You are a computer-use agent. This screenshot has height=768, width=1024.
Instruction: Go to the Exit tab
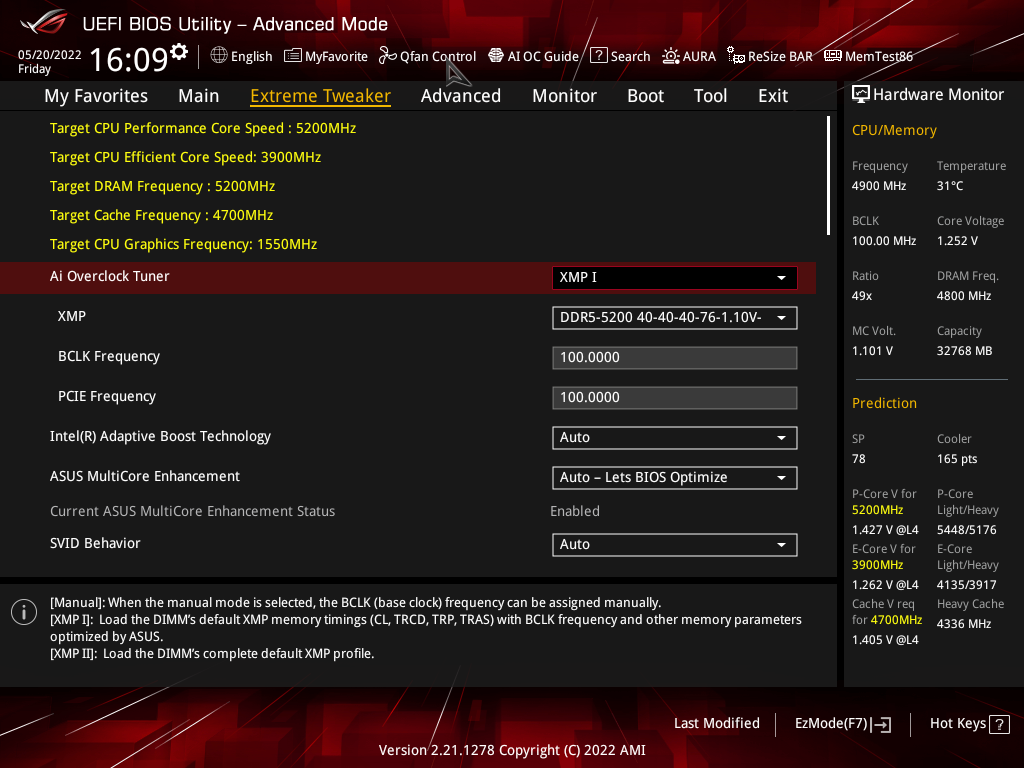(x=773, y=96)
